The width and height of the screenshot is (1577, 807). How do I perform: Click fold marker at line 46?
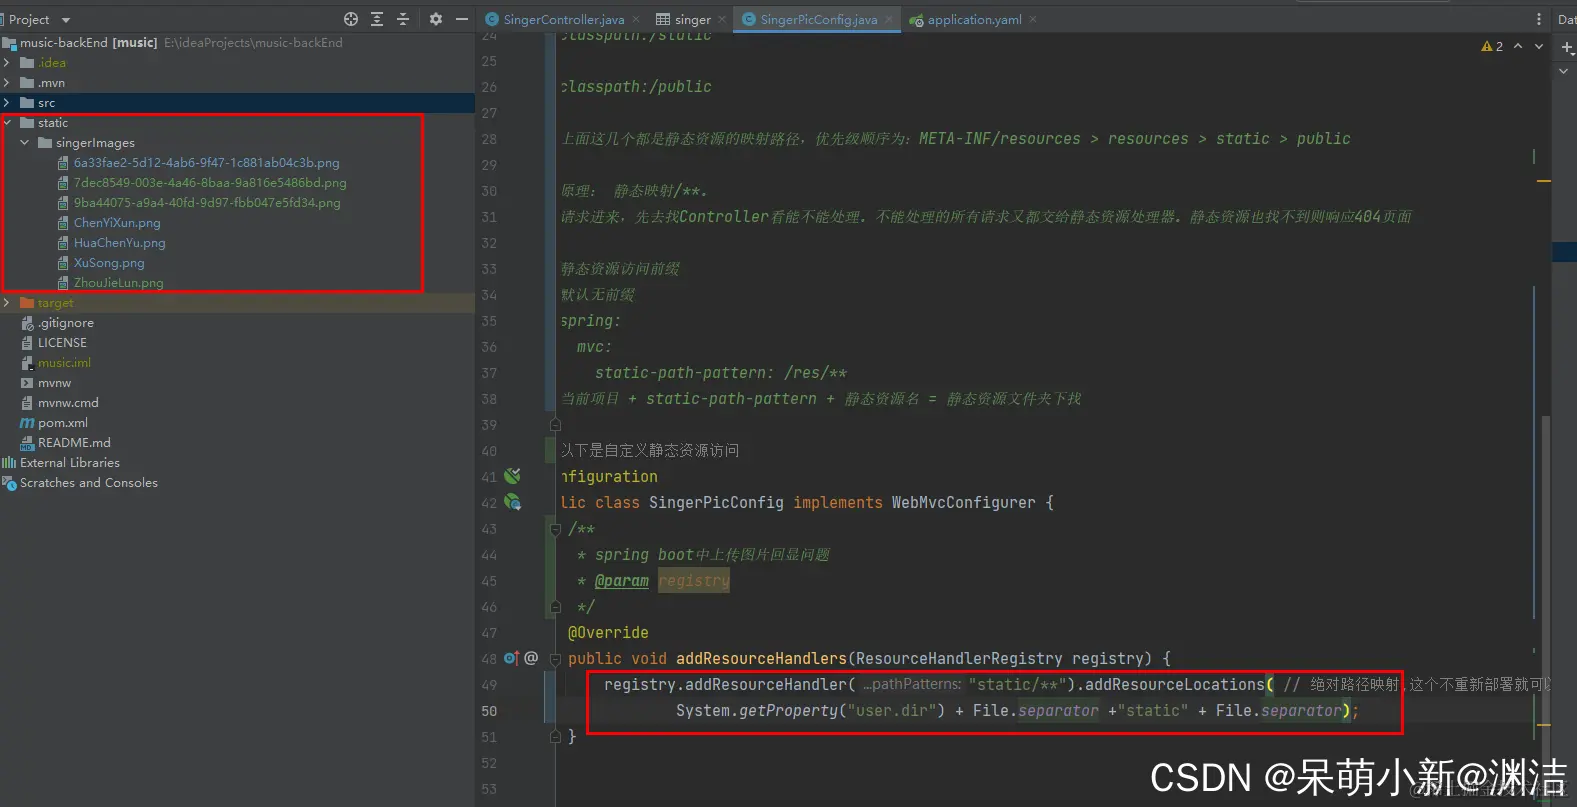point(555,606)
